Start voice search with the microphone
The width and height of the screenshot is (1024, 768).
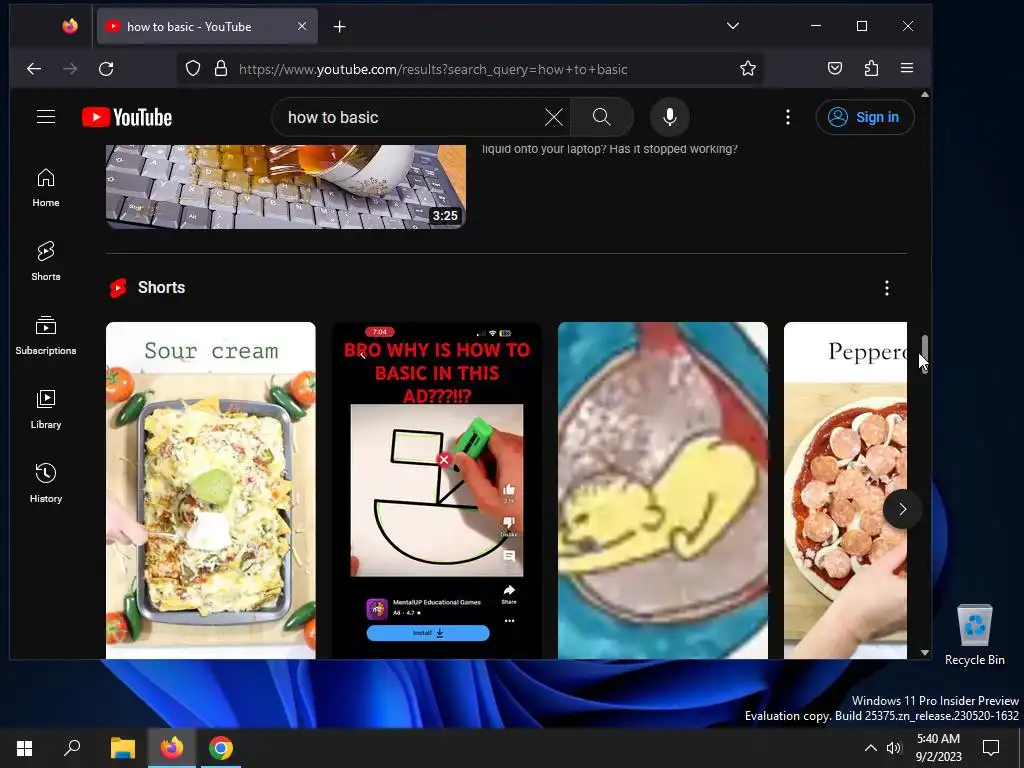pos(669,118)
